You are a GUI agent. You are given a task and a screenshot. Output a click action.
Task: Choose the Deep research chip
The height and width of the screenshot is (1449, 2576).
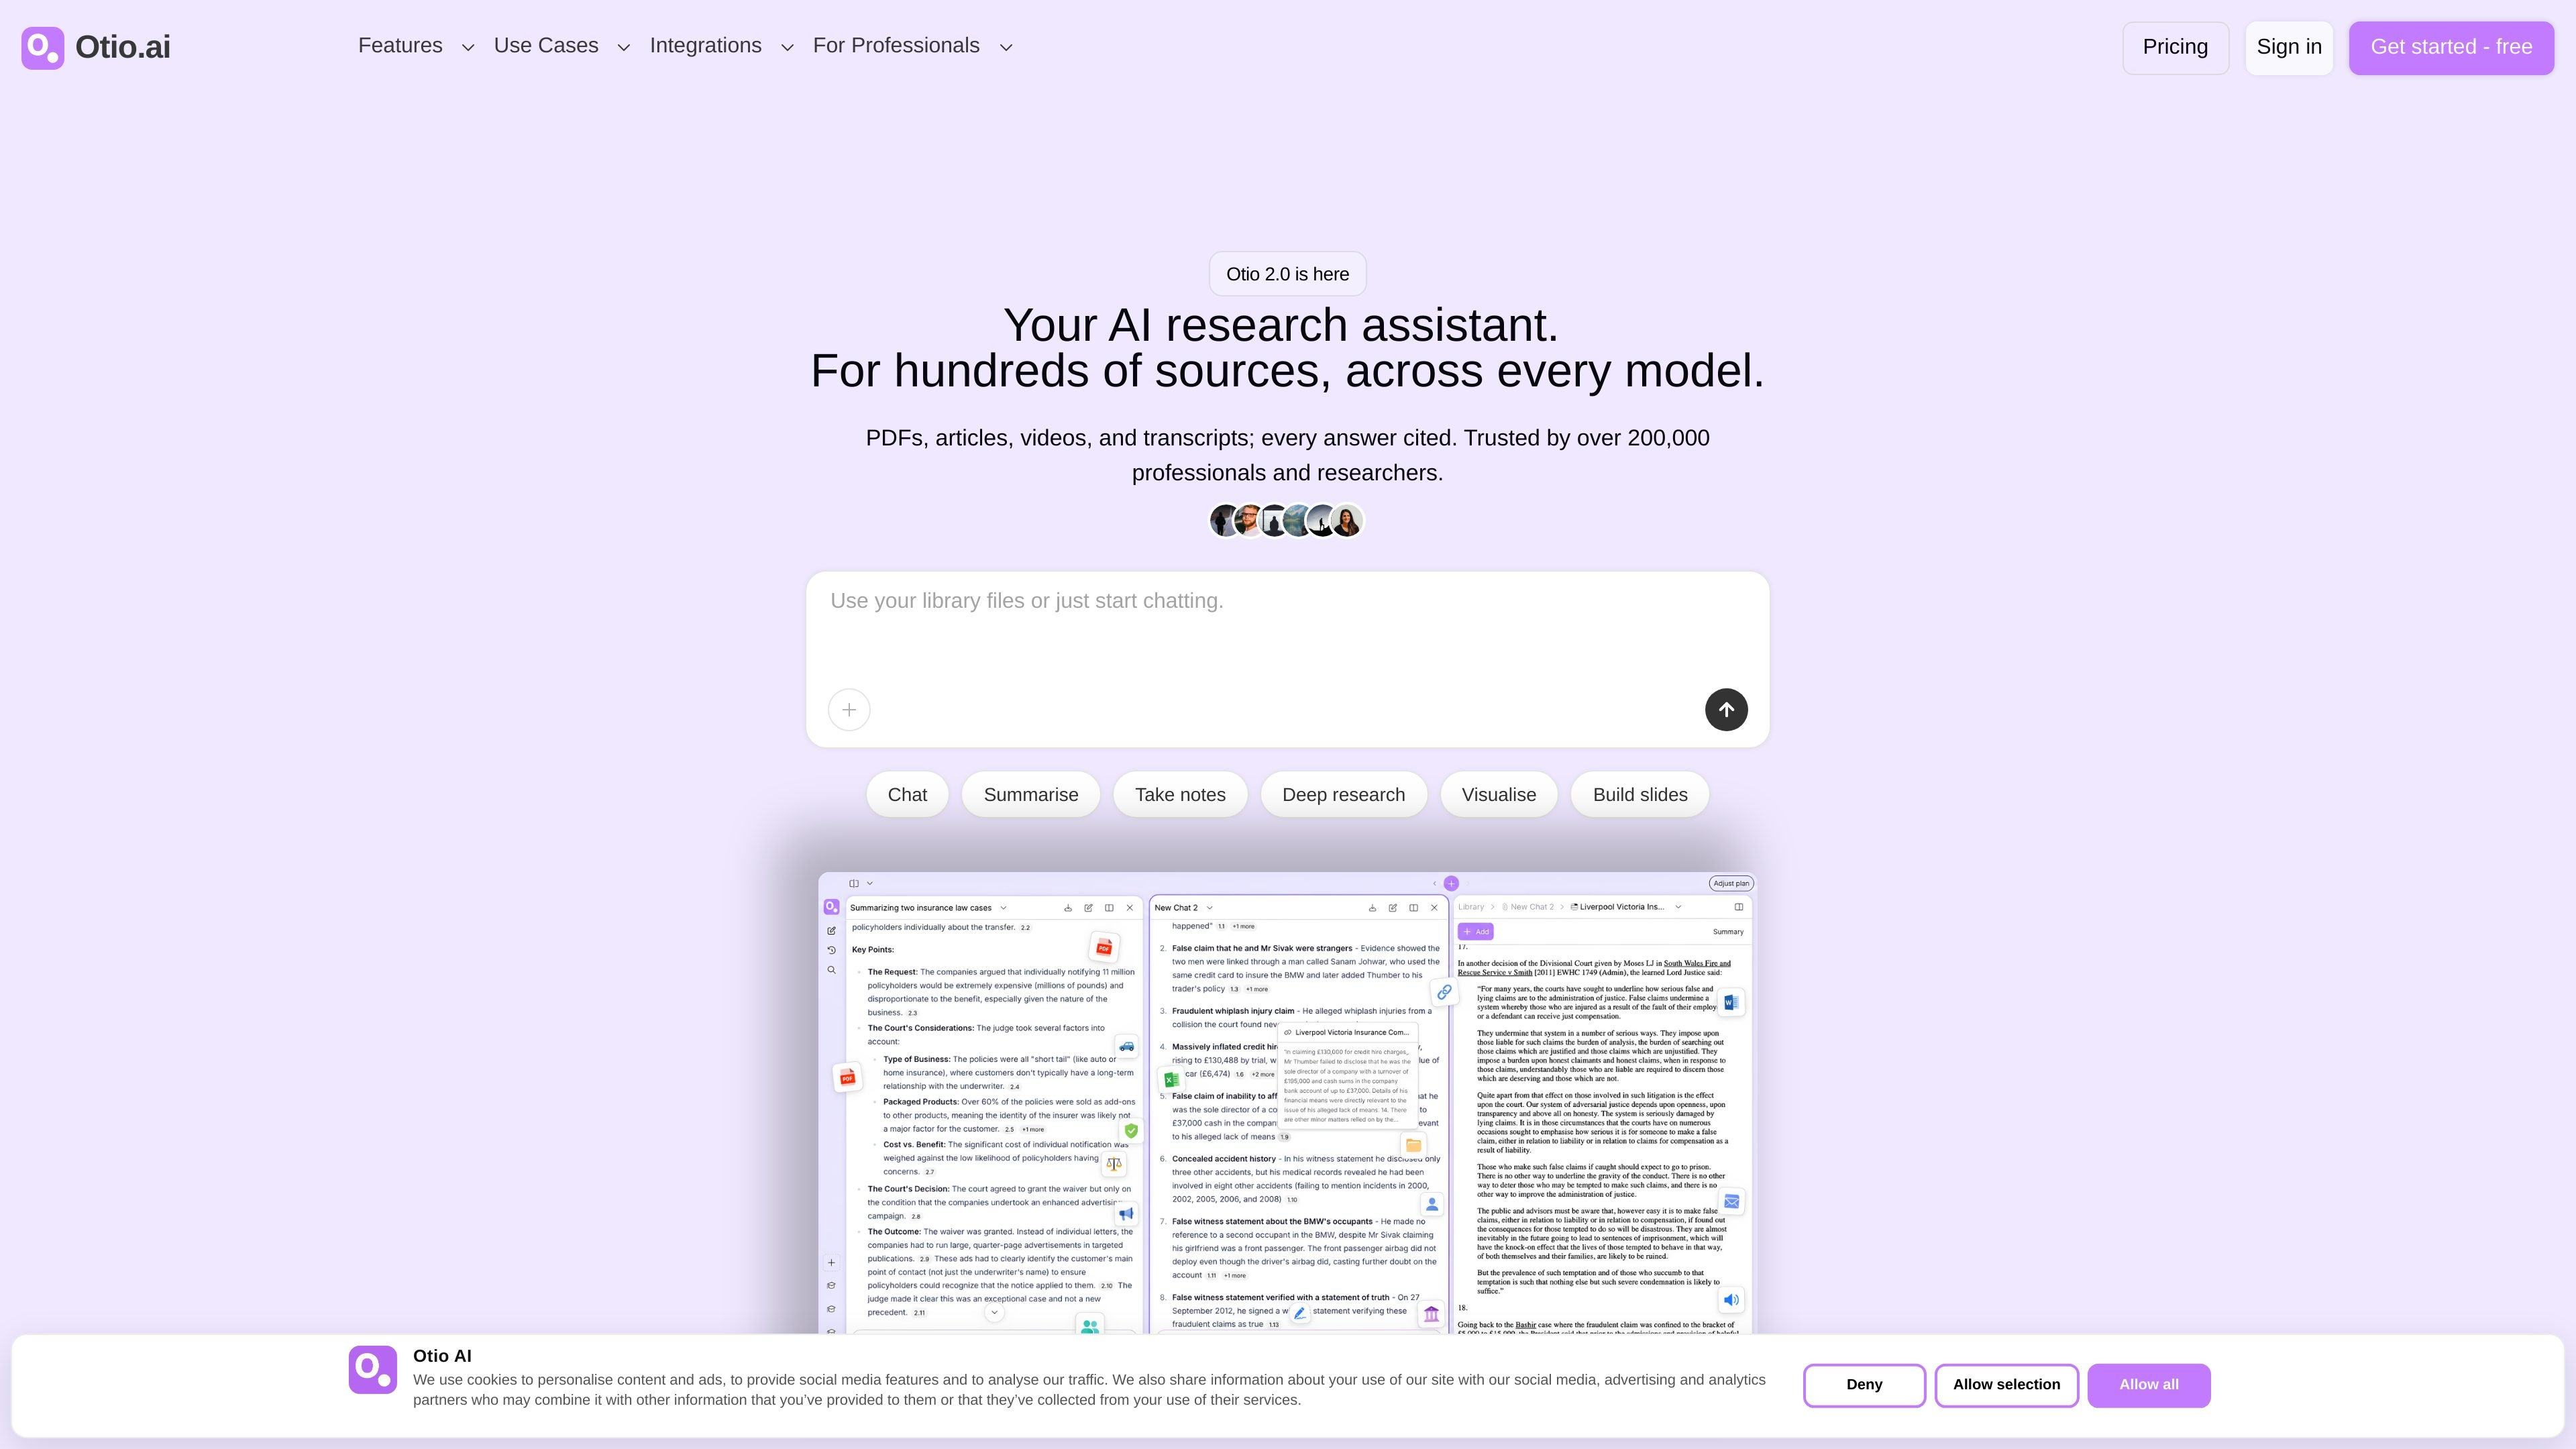(1343, 795)
